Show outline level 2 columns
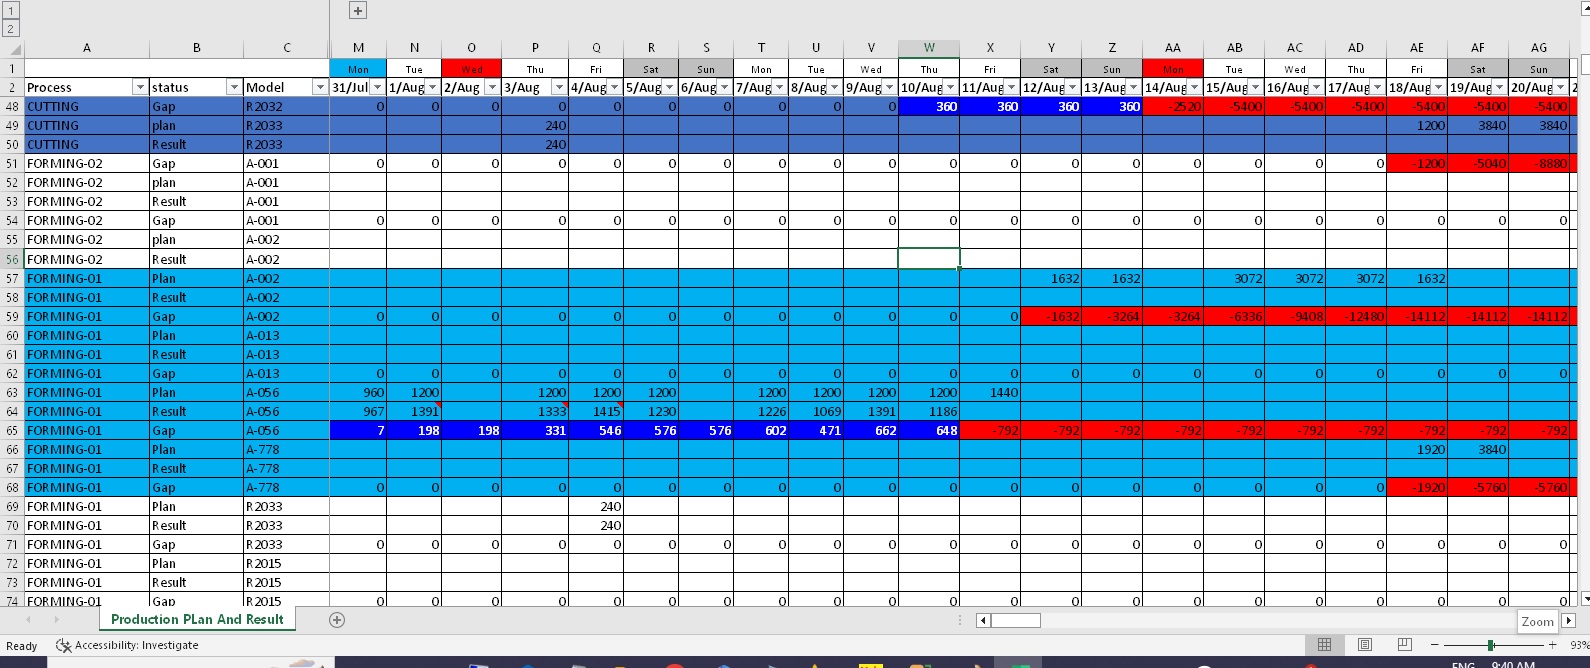The height and width of the screenshot is (668, 1590). [12, 29]
